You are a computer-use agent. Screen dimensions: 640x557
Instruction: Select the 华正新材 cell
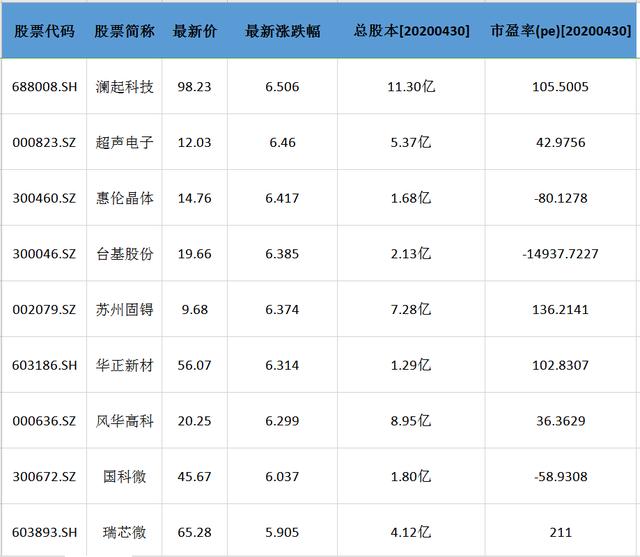point(124,365)
